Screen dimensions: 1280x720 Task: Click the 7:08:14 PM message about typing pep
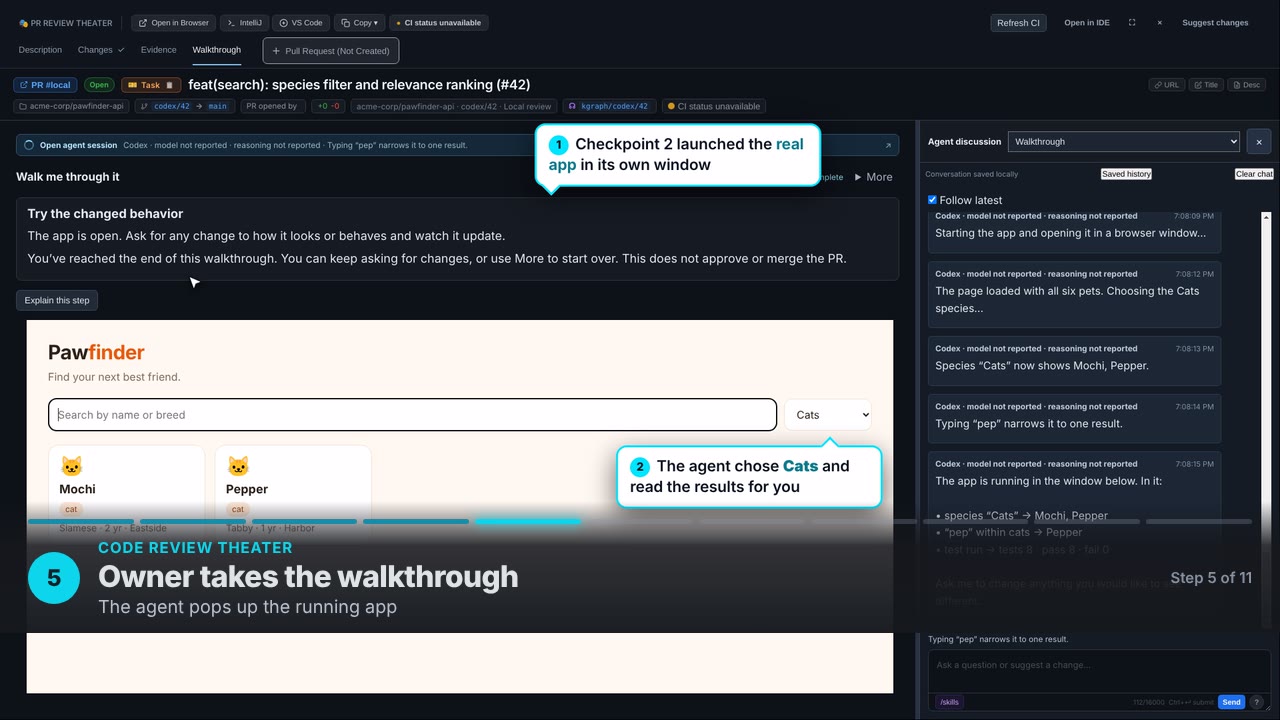(1074, 418)
